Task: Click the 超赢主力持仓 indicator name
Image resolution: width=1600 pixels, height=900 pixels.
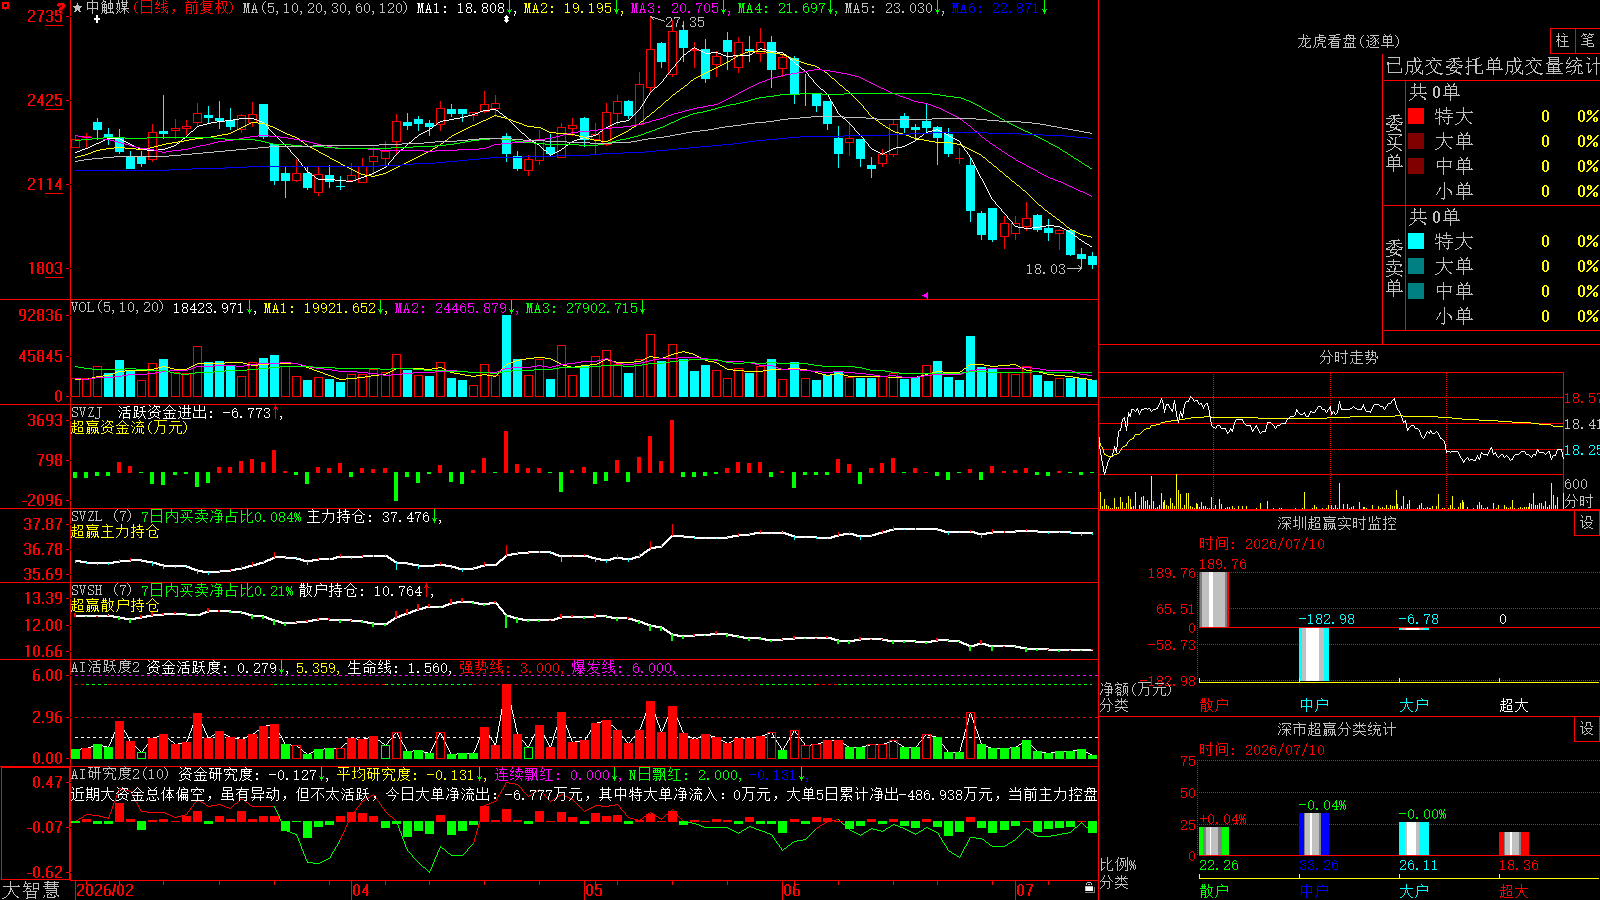Action: click(115, 531)
